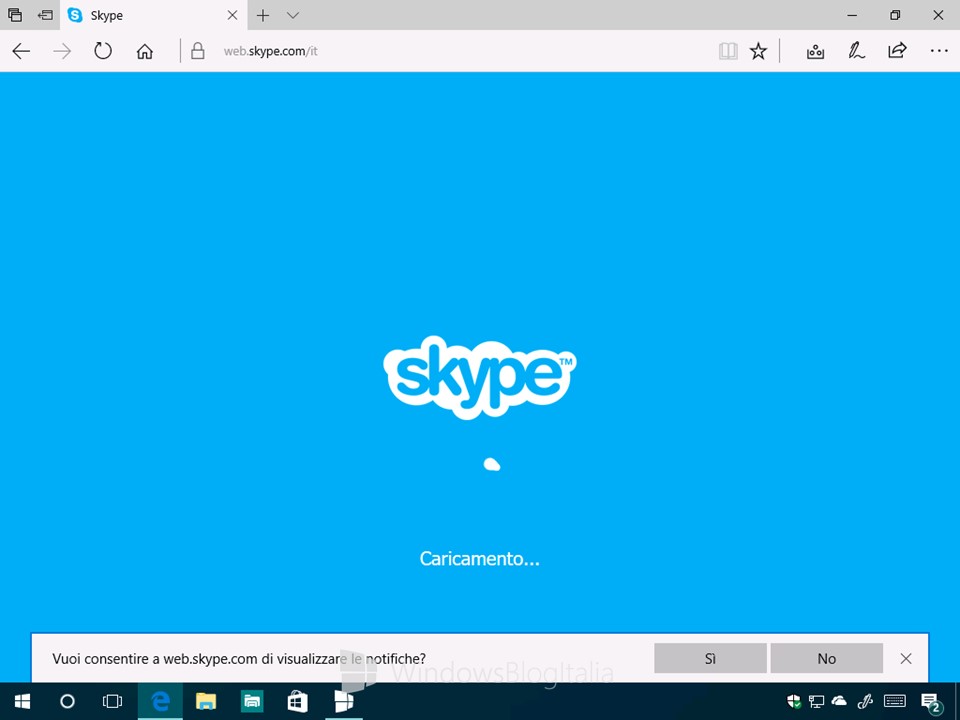
Task: Launch the Windows Store from taskbar
Action: coord(298,701)
